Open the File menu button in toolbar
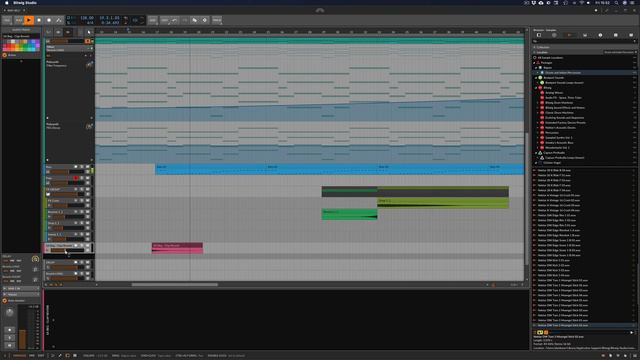 pos(7,20)
